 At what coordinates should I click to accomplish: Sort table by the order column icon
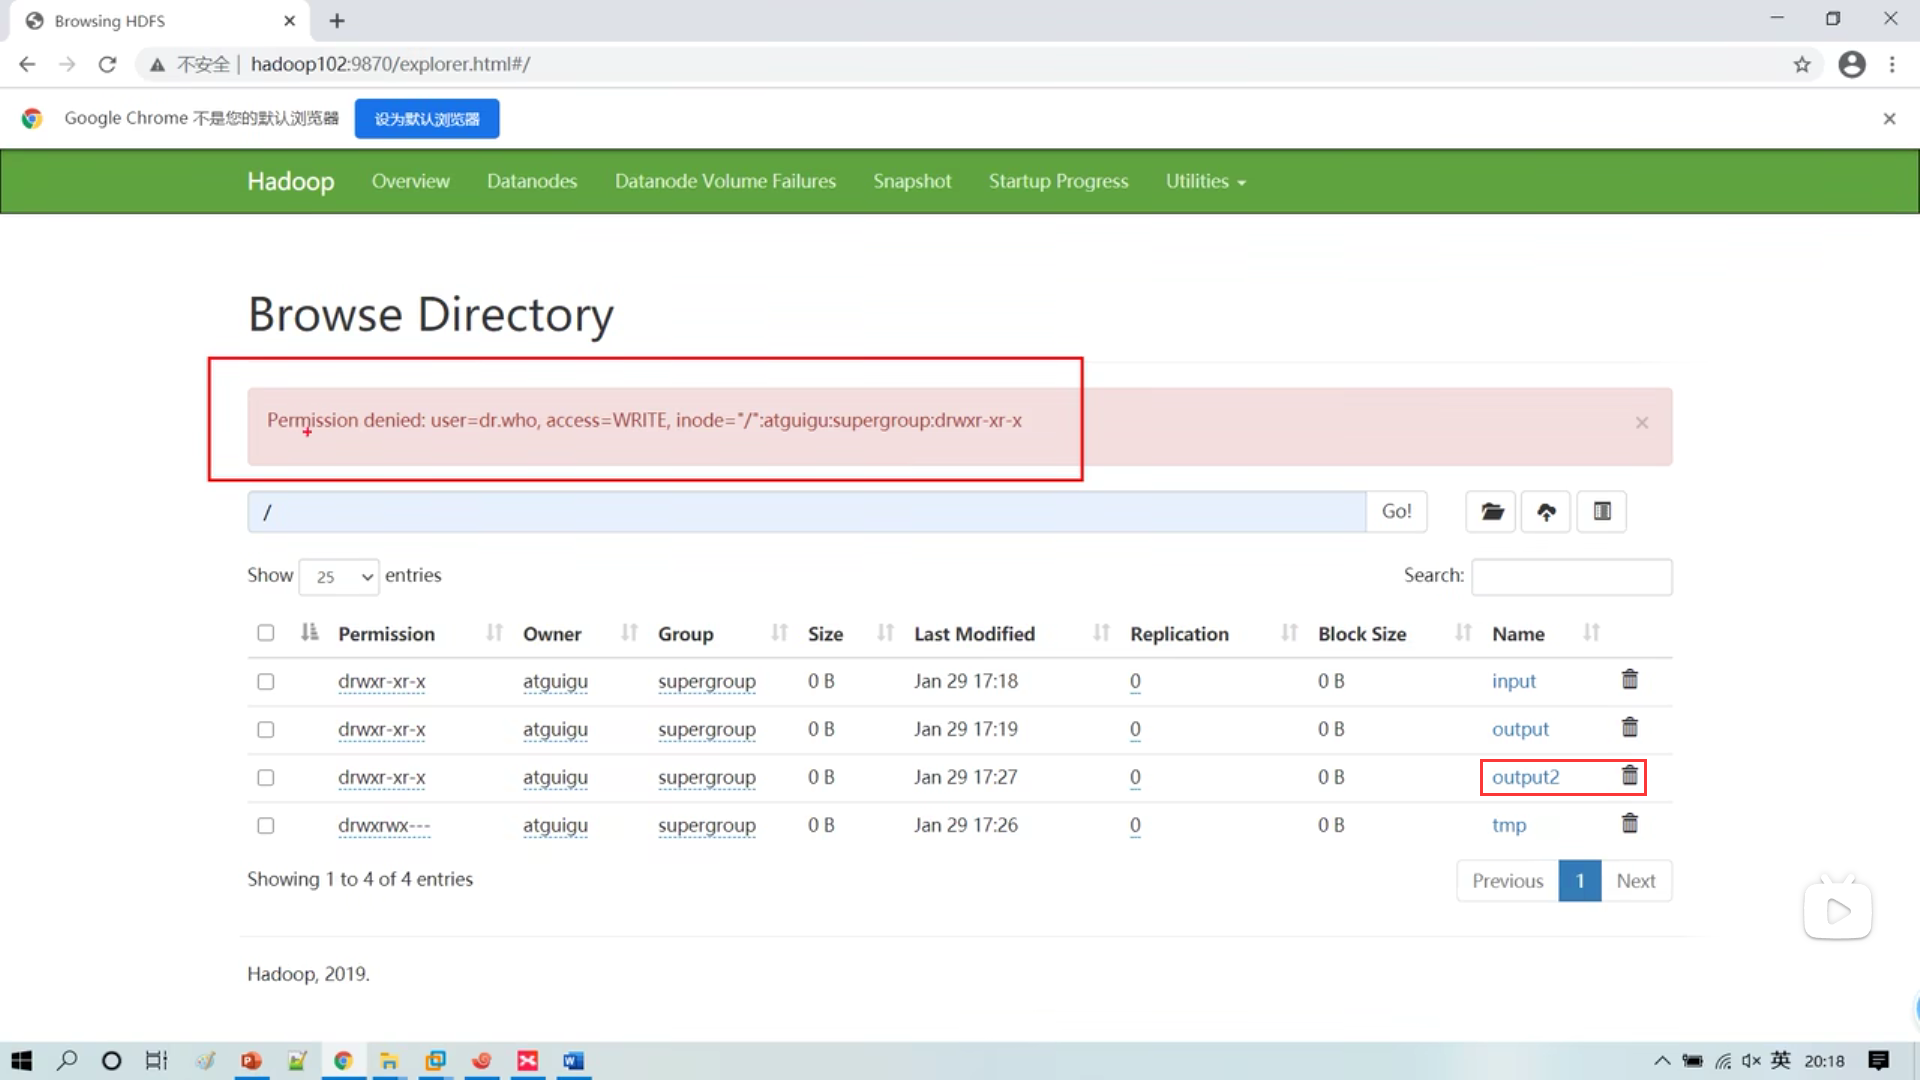[309, 632]
